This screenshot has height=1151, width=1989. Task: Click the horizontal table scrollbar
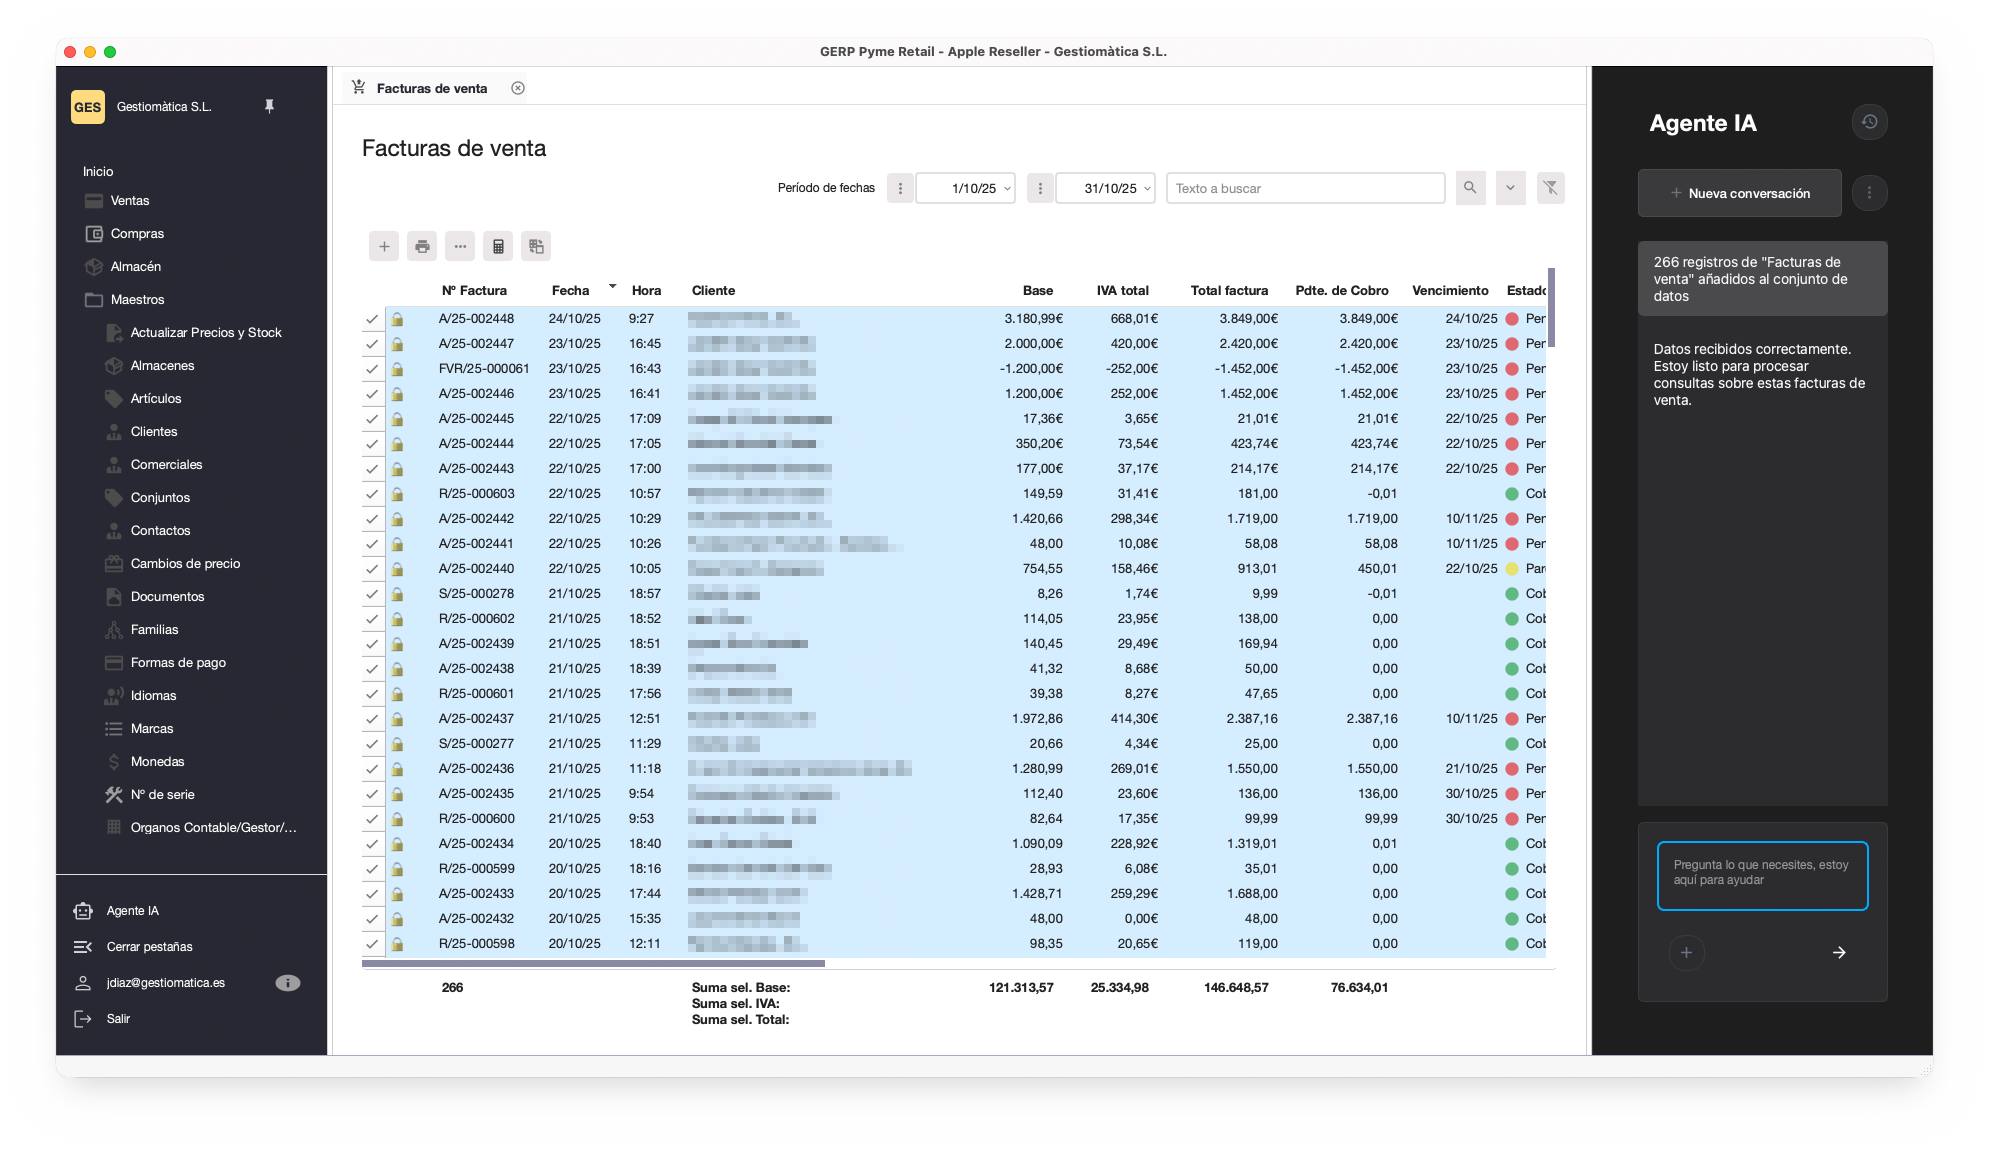pyautogui.click(x=593, y=964)
